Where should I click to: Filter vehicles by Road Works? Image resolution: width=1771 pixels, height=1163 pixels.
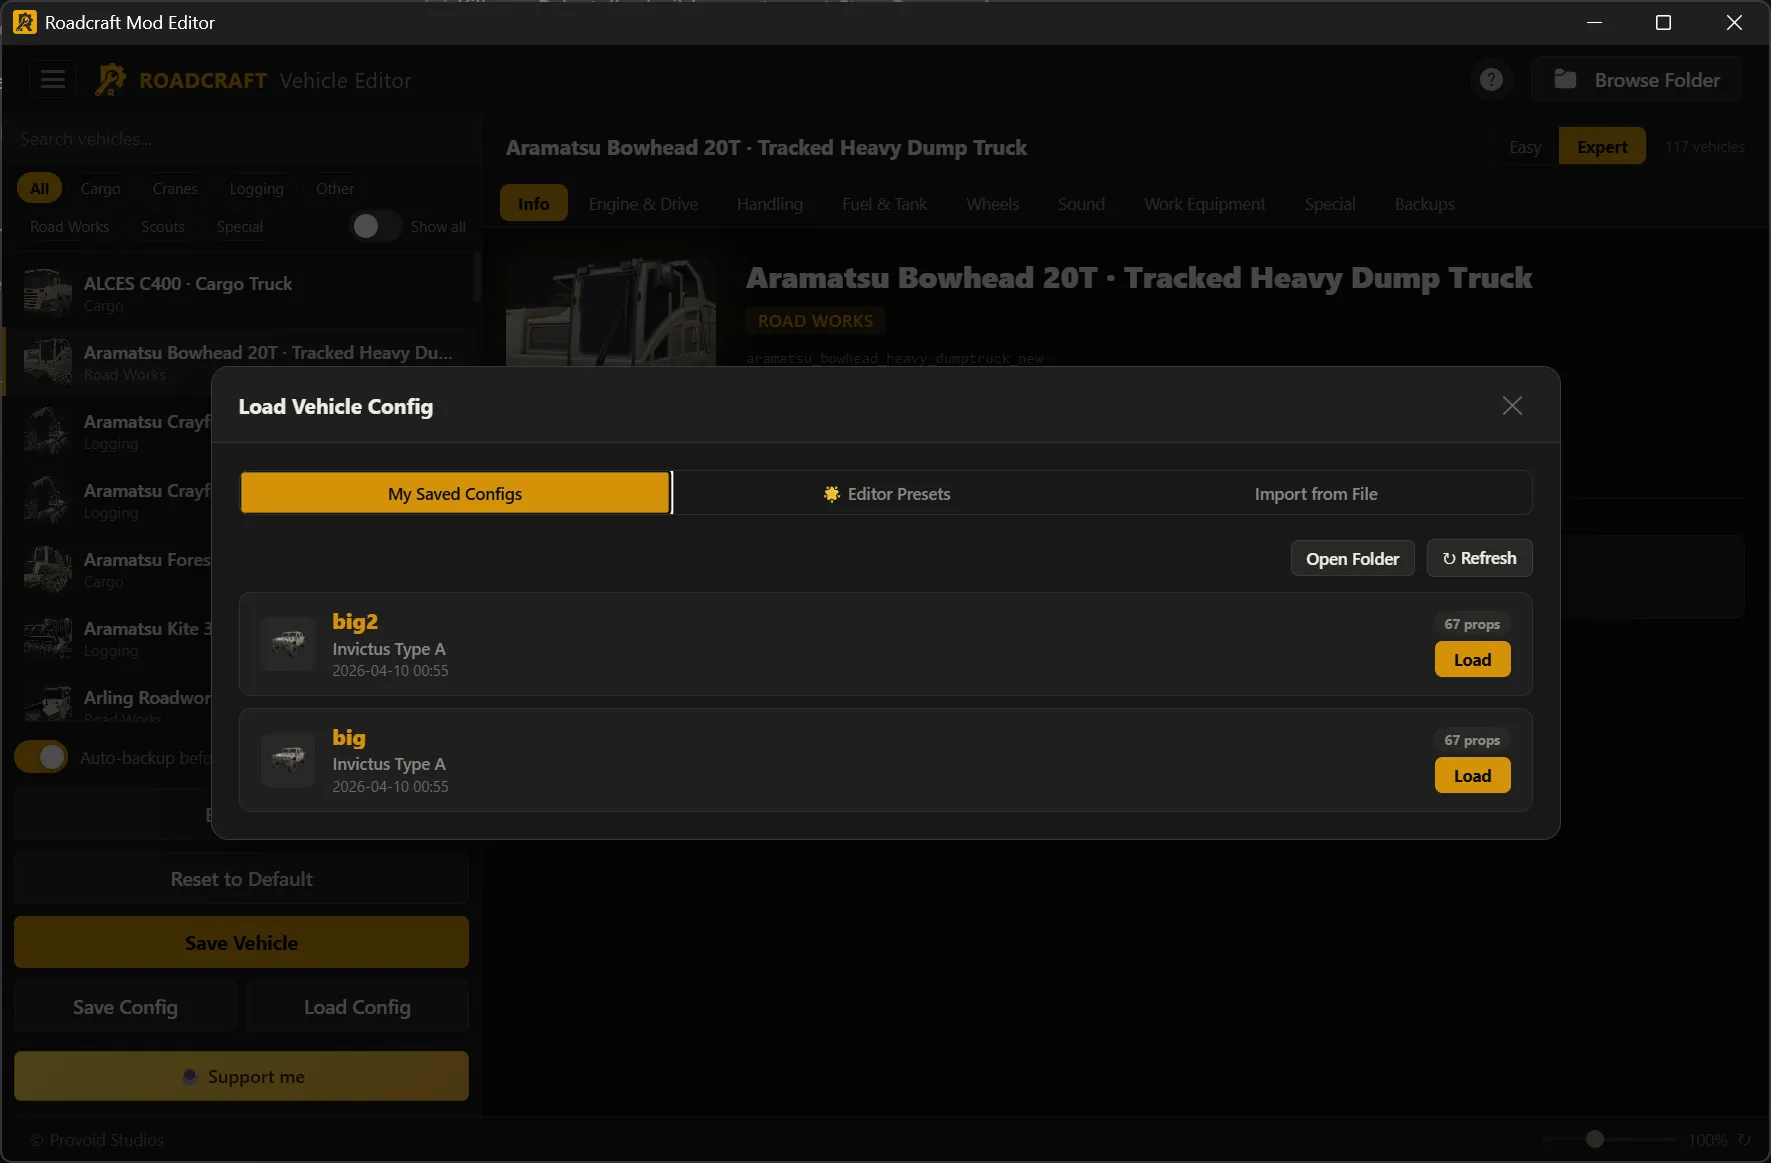[69, 226]
